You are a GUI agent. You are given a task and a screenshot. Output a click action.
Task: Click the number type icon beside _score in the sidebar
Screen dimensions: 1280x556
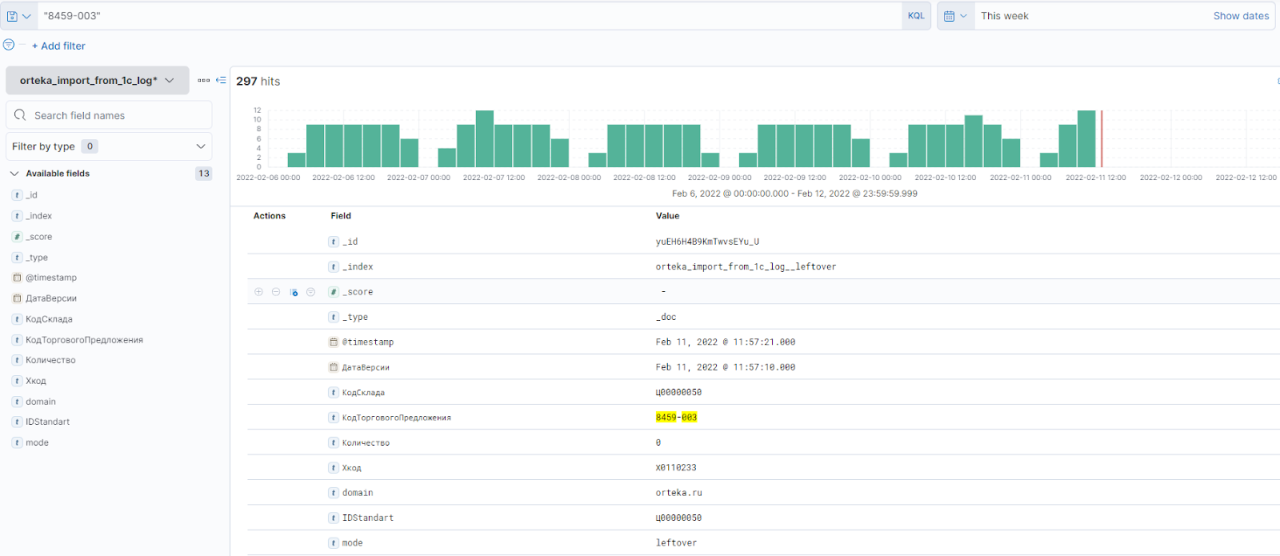click(x=17, y=237)
